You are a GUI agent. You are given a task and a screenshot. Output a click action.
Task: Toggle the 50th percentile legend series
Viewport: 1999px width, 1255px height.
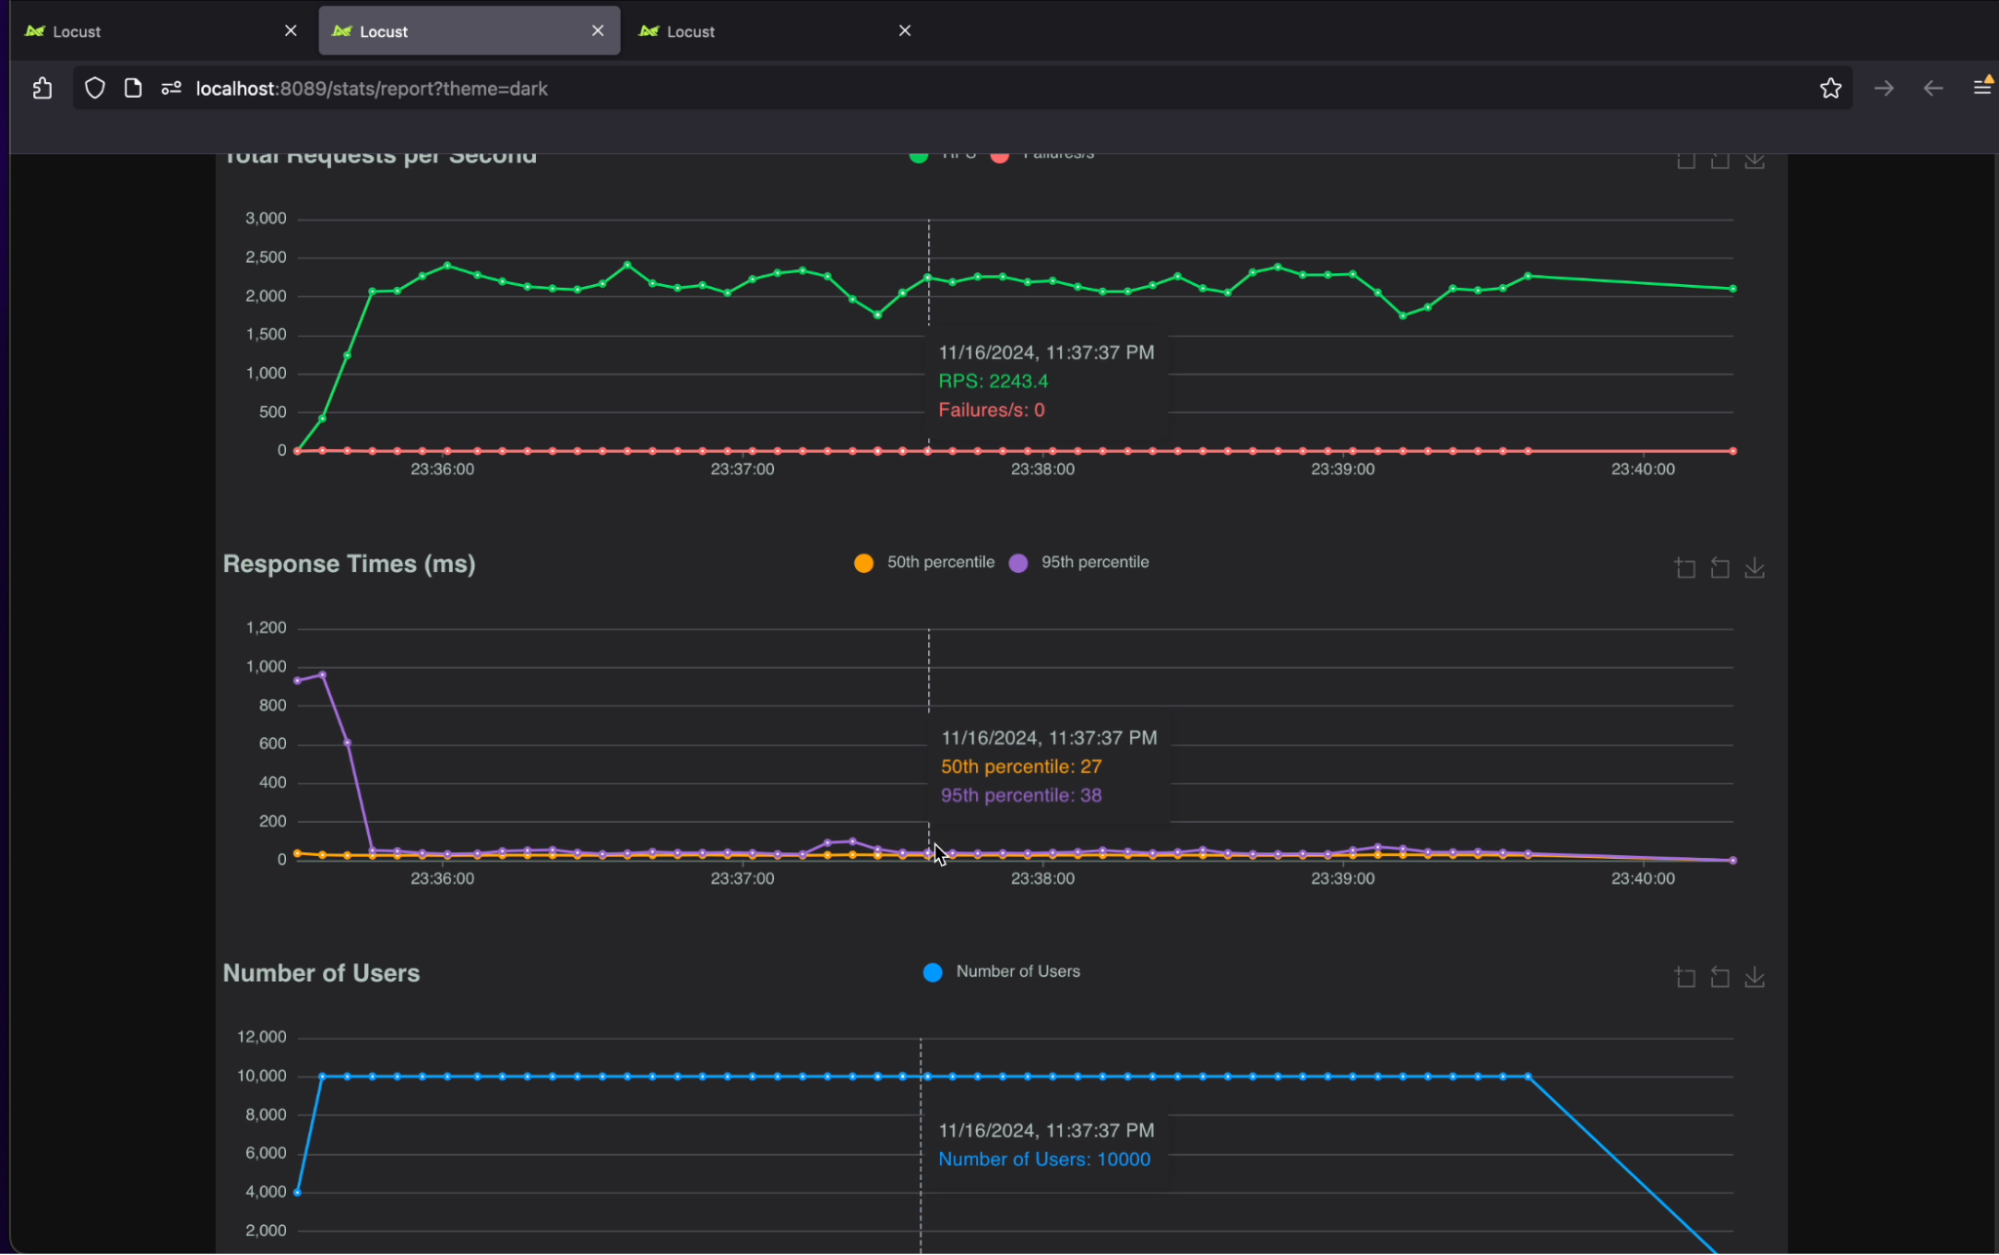[x=924, y=562]
